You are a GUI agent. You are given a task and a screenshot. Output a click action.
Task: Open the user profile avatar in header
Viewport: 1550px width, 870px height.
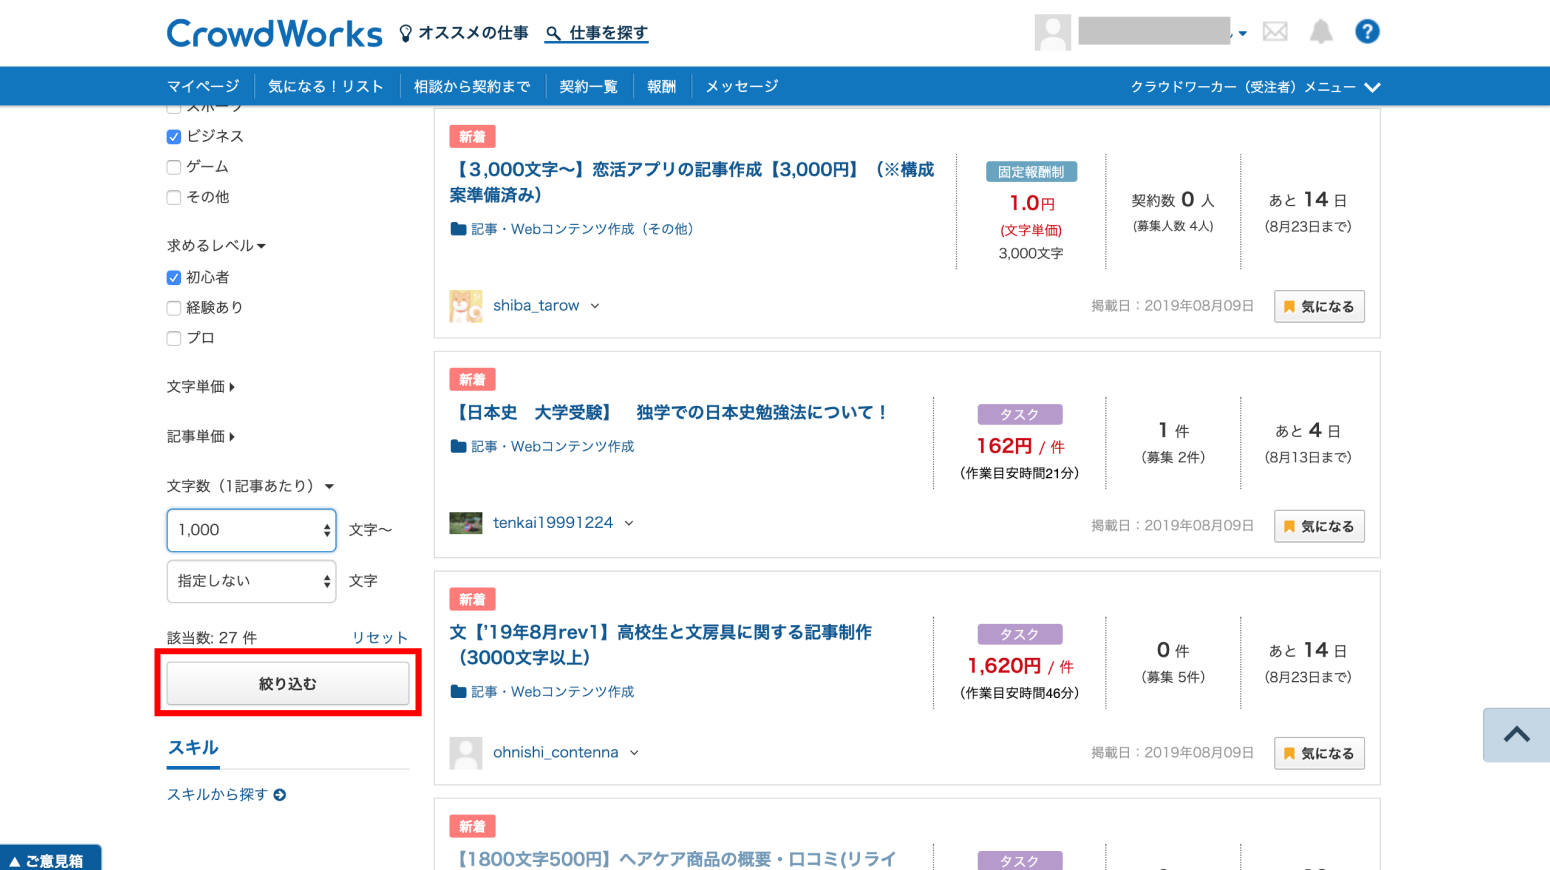click(1052, 32)
